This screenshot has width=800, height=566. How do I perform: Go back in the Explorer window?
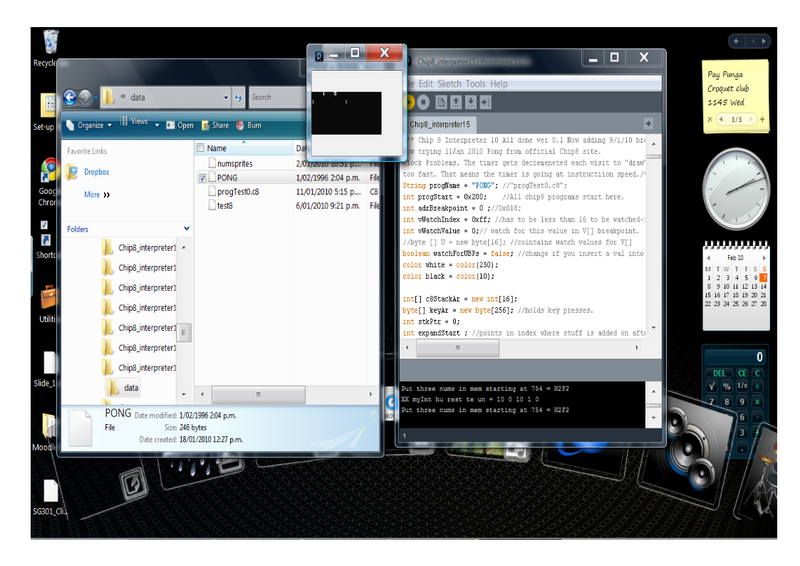click(x=70, y=97)
